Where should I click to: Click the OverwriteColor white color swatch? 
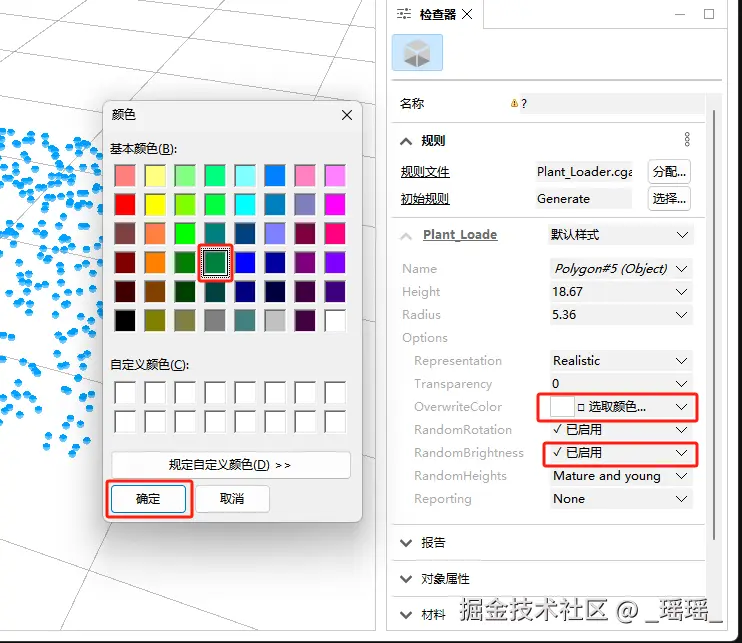(562, 407)
